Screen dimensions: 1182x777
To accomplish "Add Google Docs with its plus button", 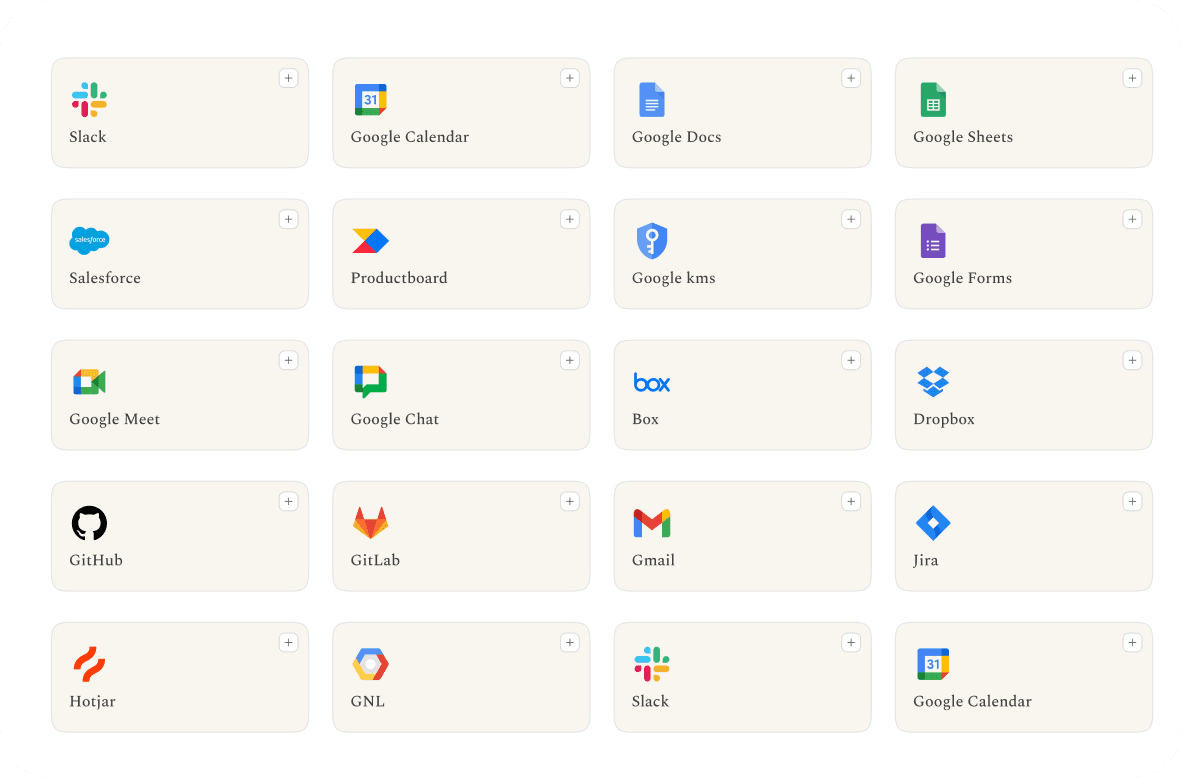I will [851, 78].
